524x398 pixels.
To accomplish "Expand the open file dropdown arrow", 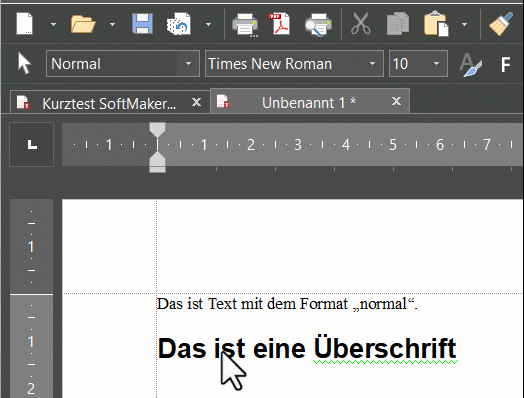I will point(112,24).
